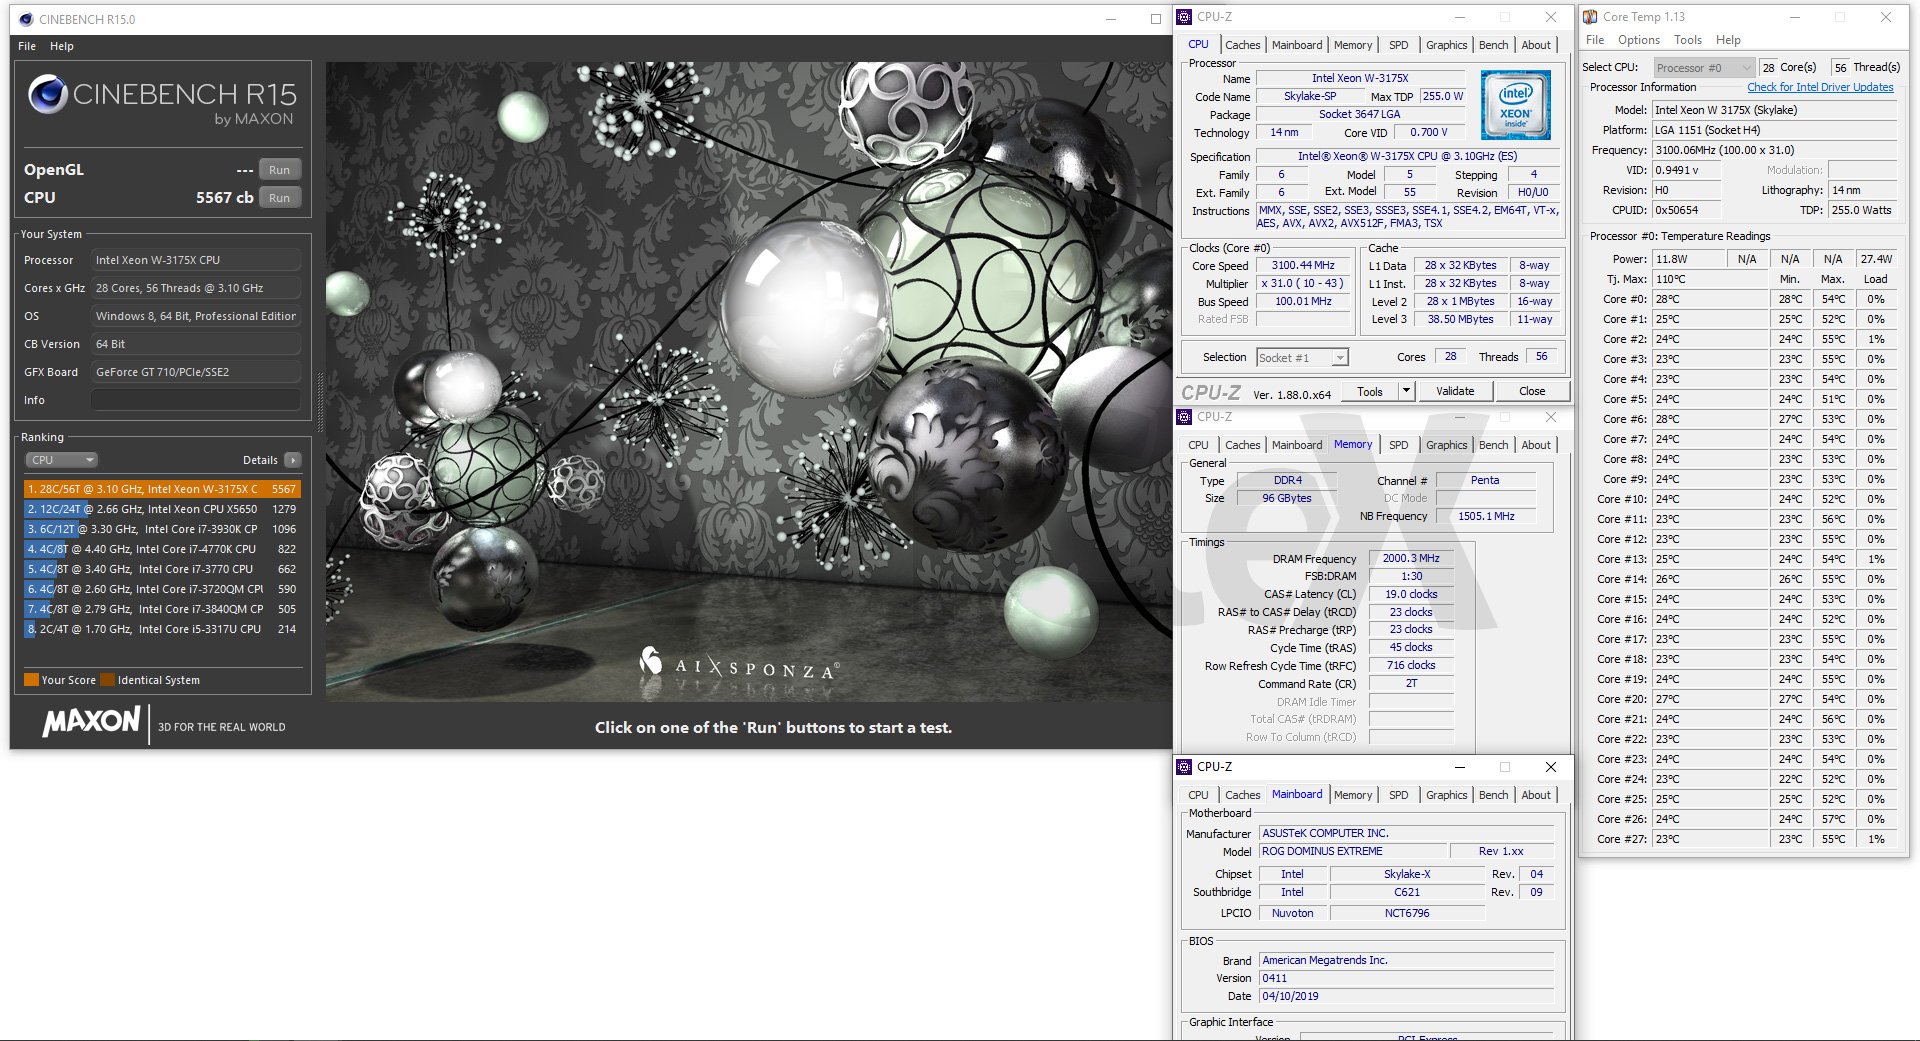Viewport: 1920px width, 1041px height.
Task: Open the Help menu in Cinebench
Action: click(62, 46)
